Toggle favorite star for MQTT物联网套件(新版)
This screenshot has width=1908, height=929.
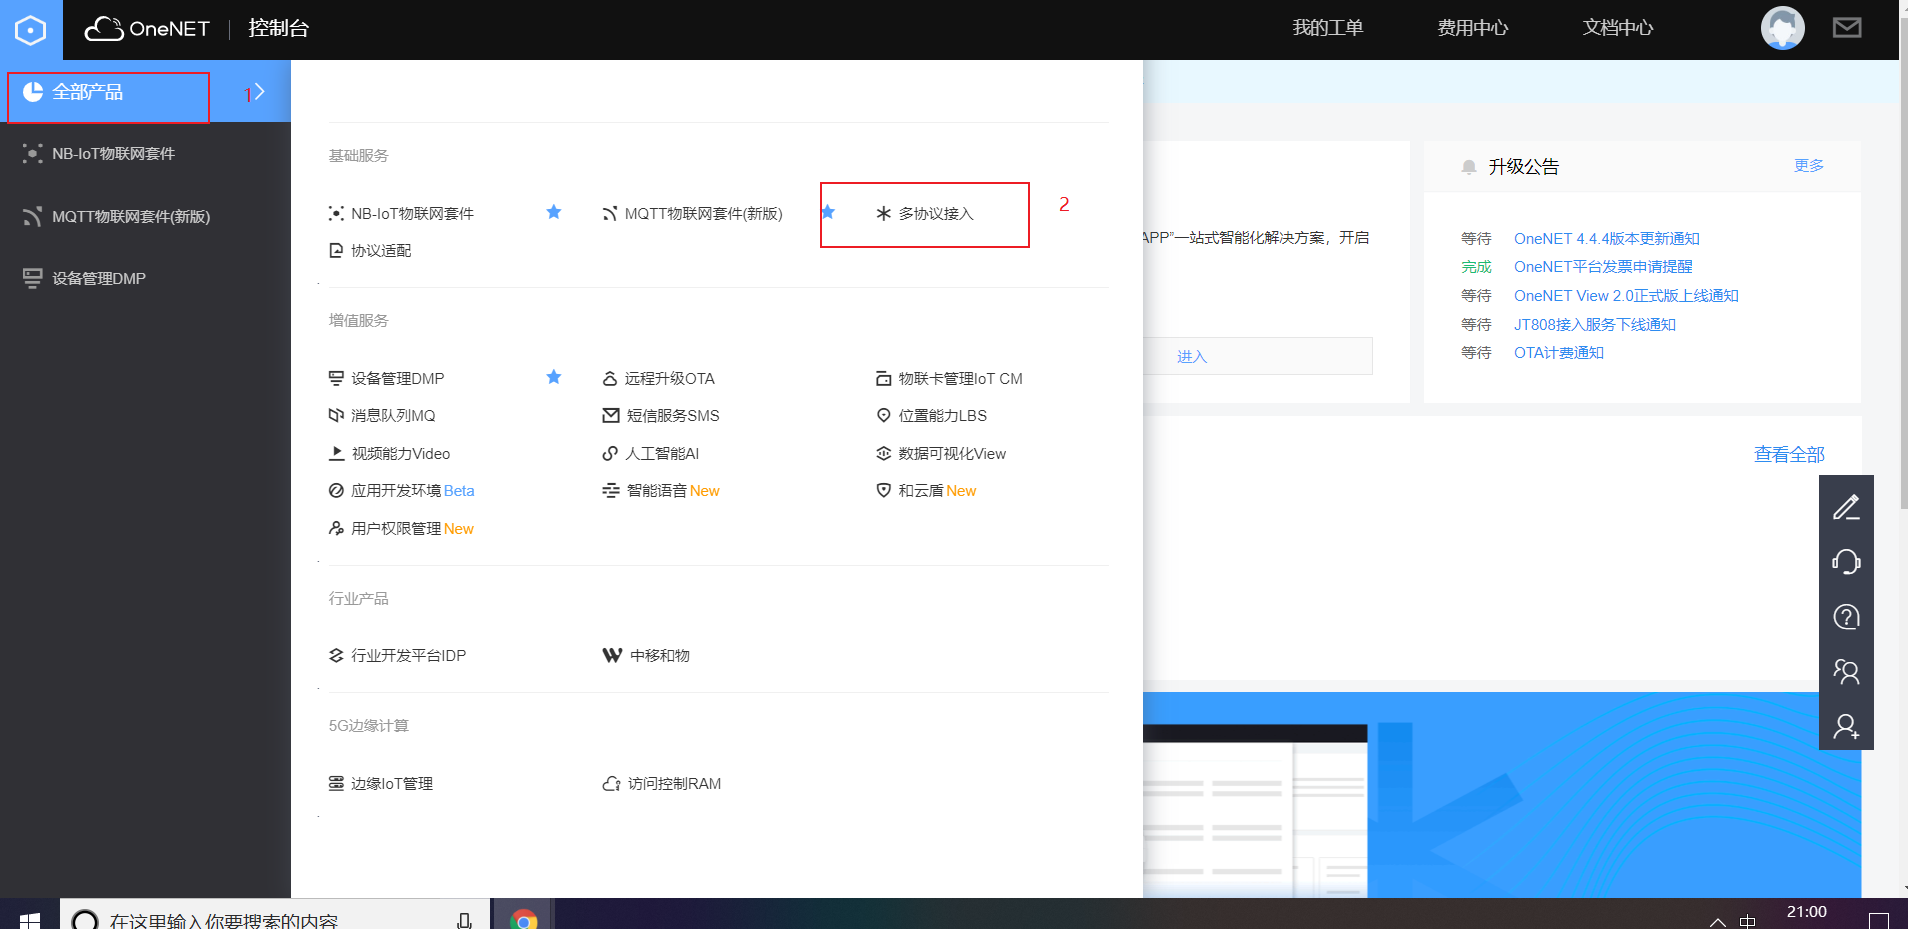coord(828,212)
